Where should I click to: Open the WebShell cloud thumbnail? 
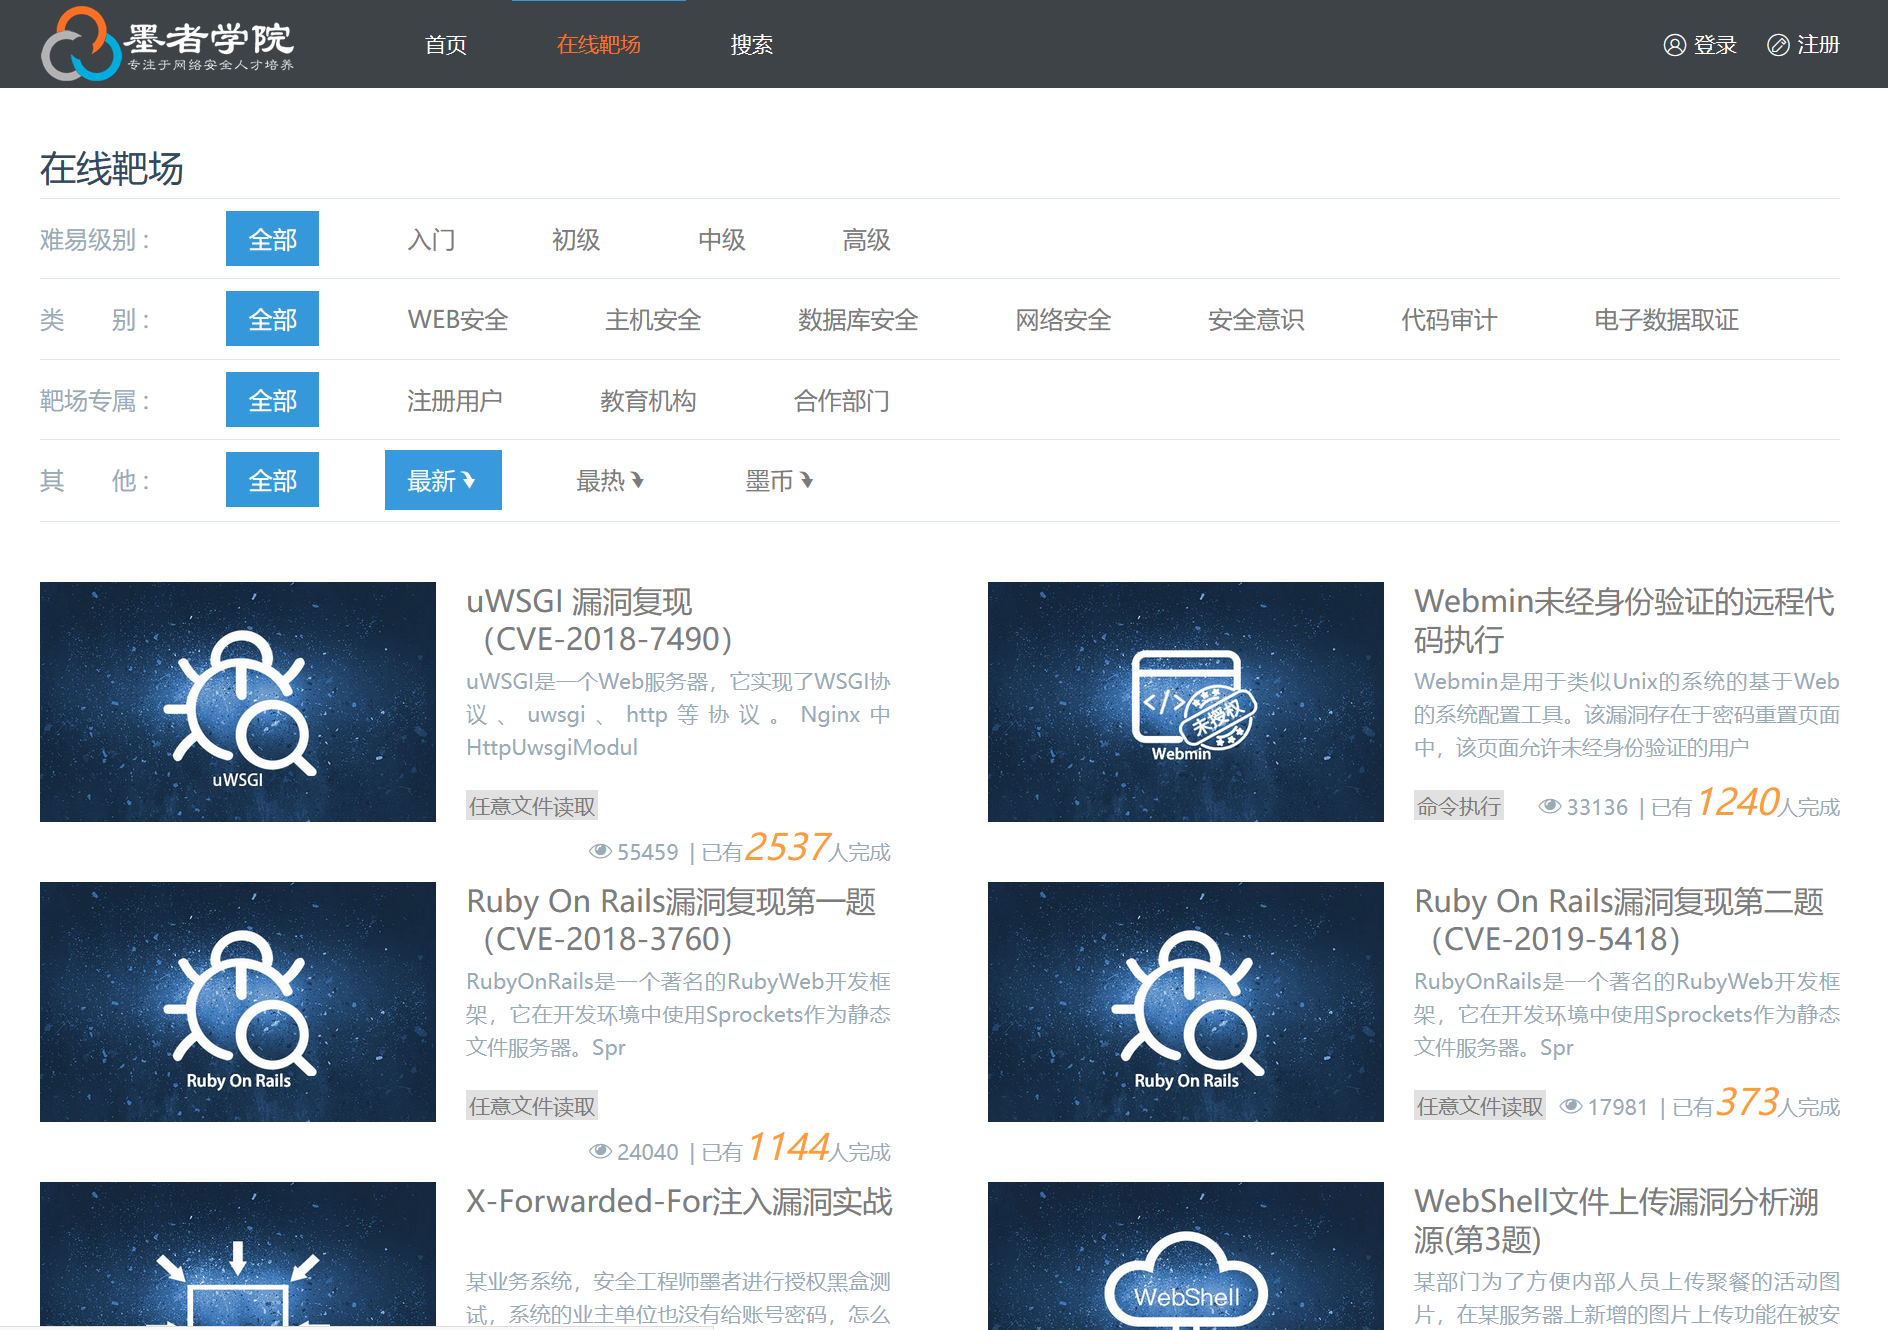1185,1256
